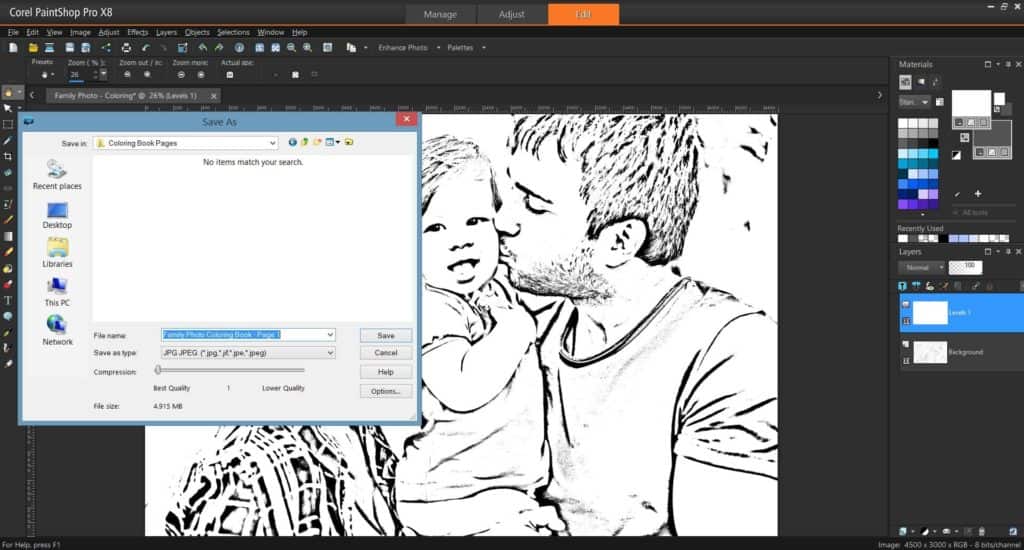The image size is (1024, 550).
Task: Click the Undo arrow icon
Action: 202,47
